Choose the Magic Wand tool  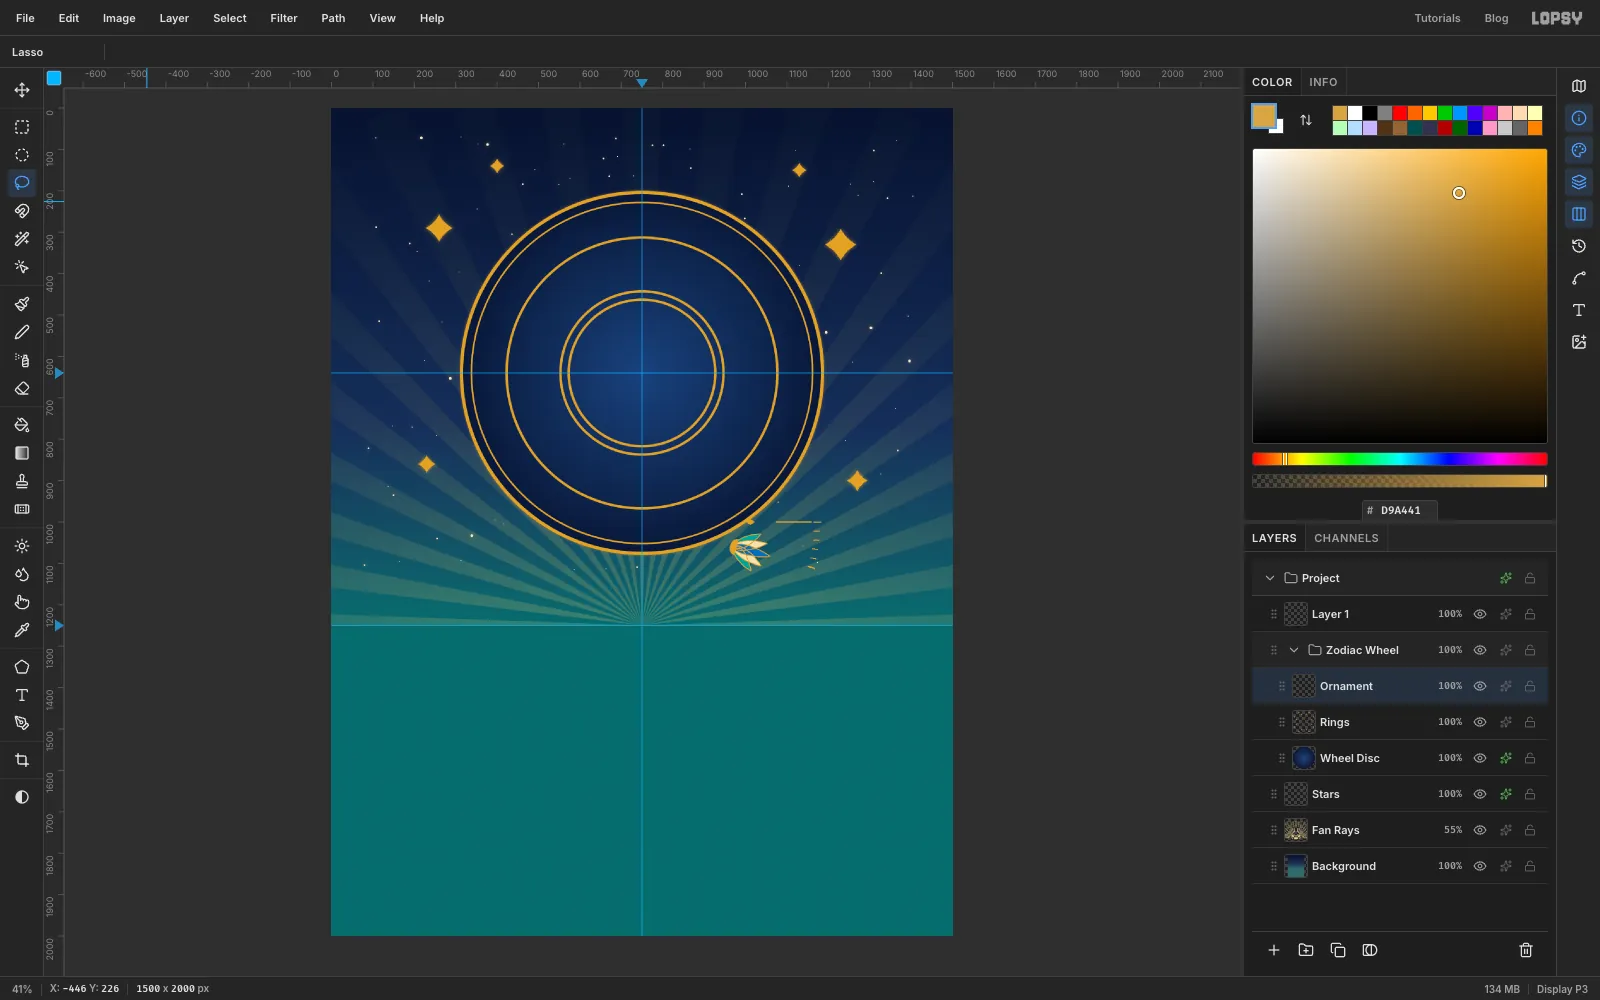(22, 239)
